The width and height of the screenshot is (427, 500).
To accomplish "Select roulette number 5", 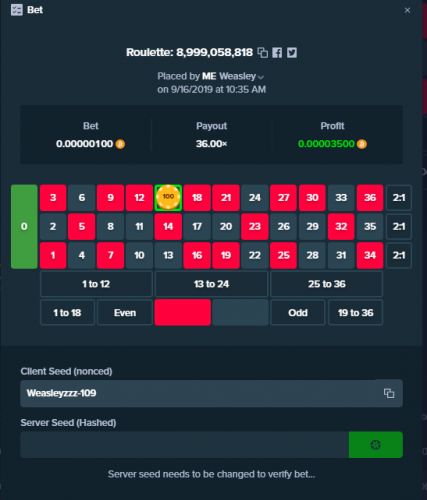I will tap(82, 227).
